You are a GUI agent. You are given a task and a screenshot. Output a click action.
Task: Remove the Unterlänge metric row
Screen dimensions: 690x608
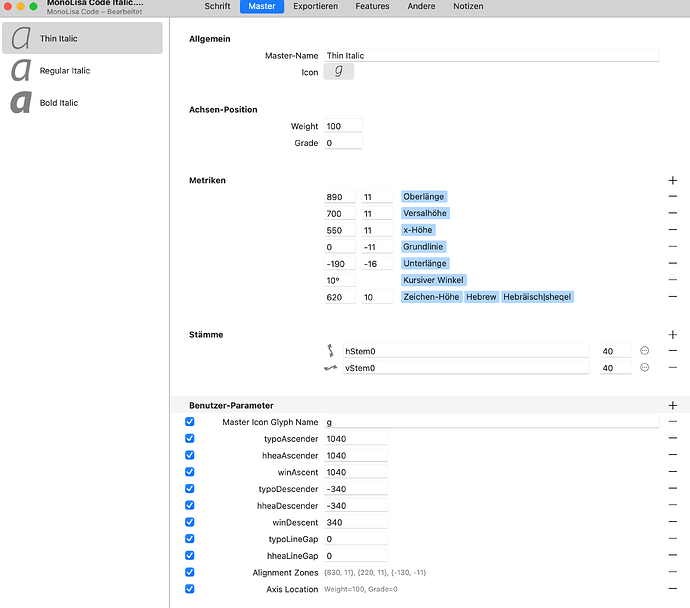tap(672, 263)
